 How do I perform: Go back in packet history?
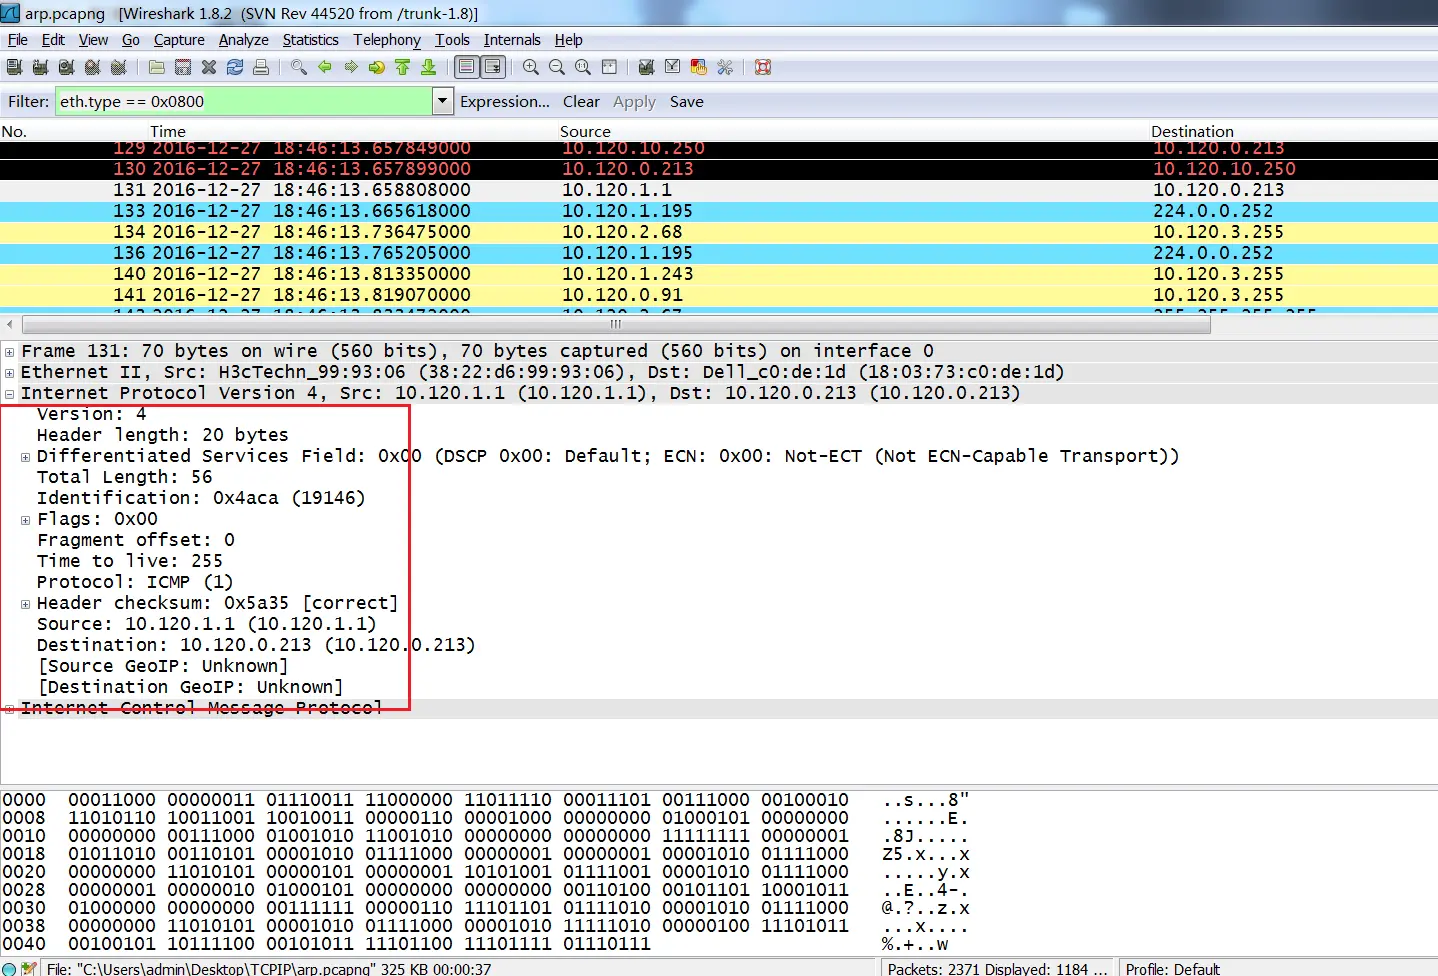click(325, 67)
